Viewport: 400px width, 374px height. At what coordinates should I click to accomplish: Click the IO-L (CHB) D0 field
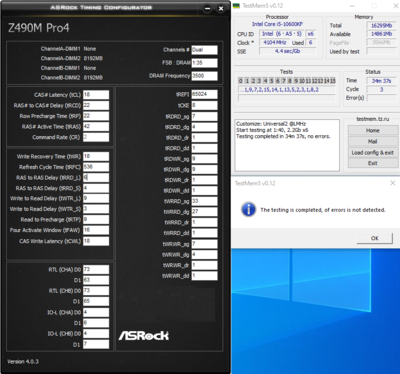(x=96, y=334)
